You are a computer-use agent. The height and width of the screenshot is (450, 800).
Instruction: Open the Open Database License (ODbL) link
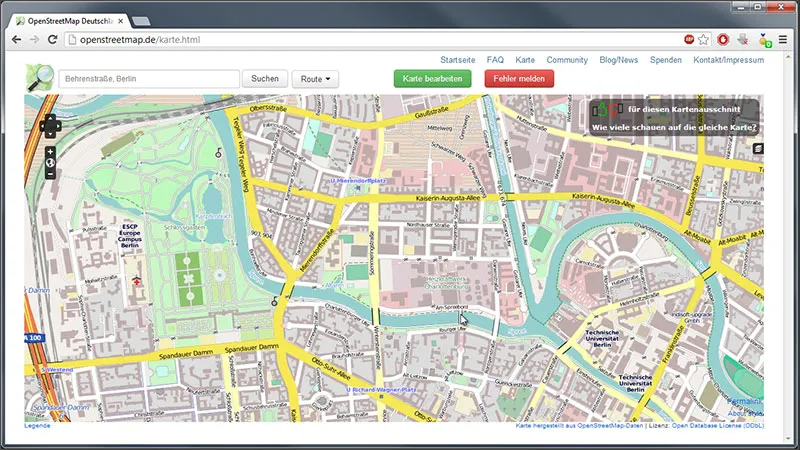(718, 426)
